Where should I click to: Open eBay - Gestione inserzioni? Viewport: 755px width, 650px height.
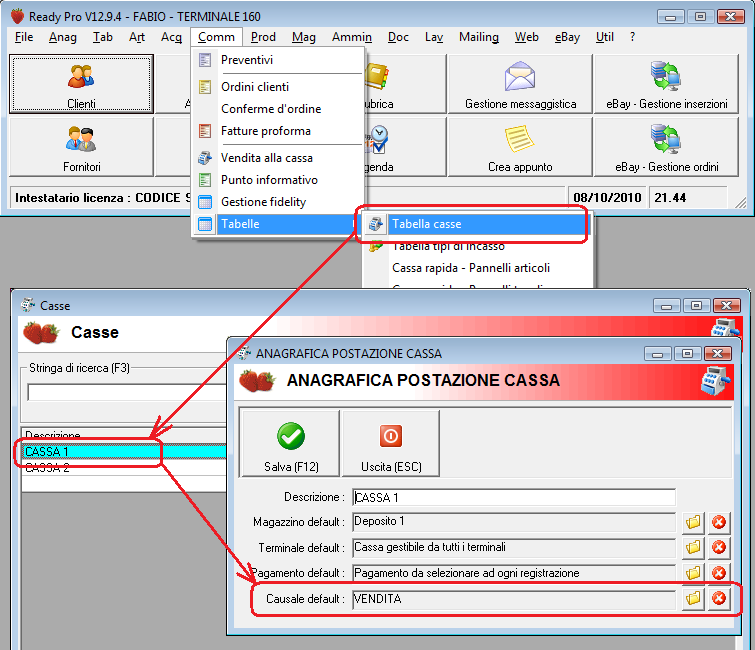pyautogui.click(x=666, y=84)
